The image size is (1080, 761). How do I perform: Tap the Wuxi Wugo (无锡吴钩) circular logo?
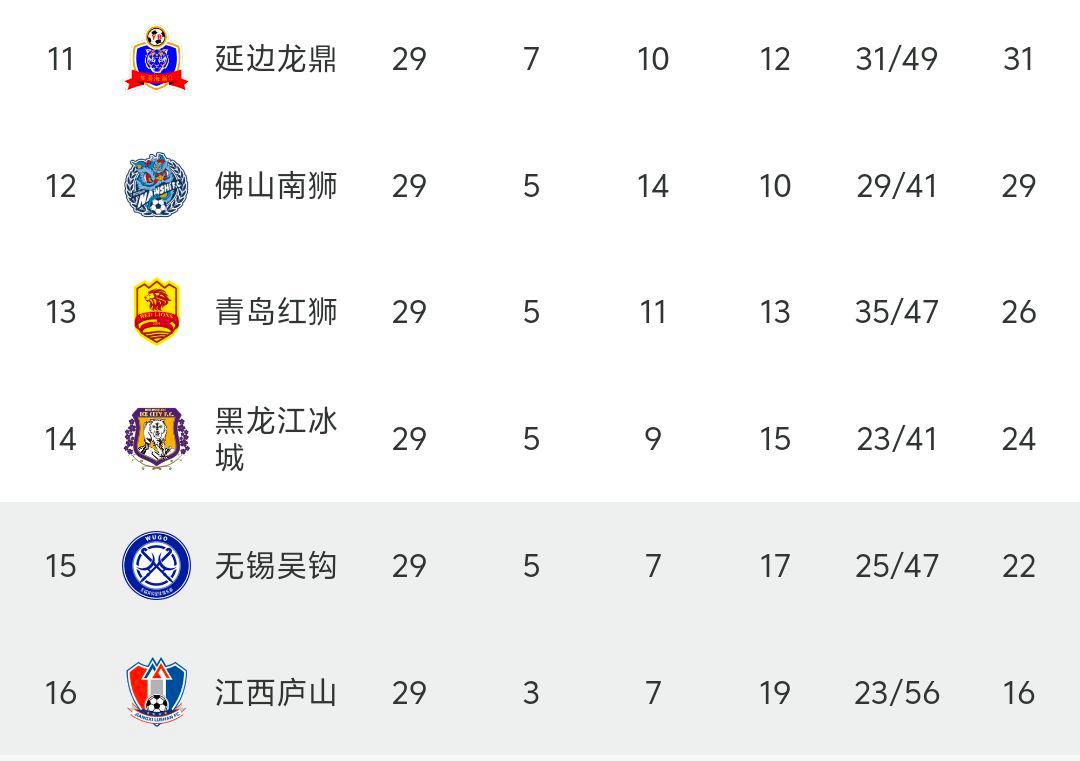point(156,566)
